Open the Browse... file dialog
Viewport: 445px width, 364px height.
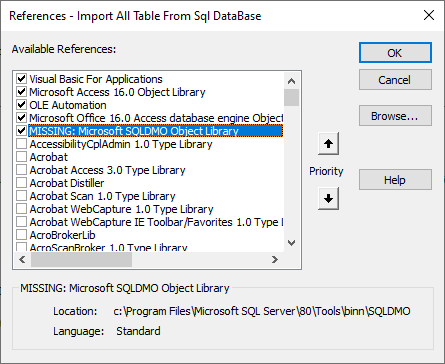point(395,116)
